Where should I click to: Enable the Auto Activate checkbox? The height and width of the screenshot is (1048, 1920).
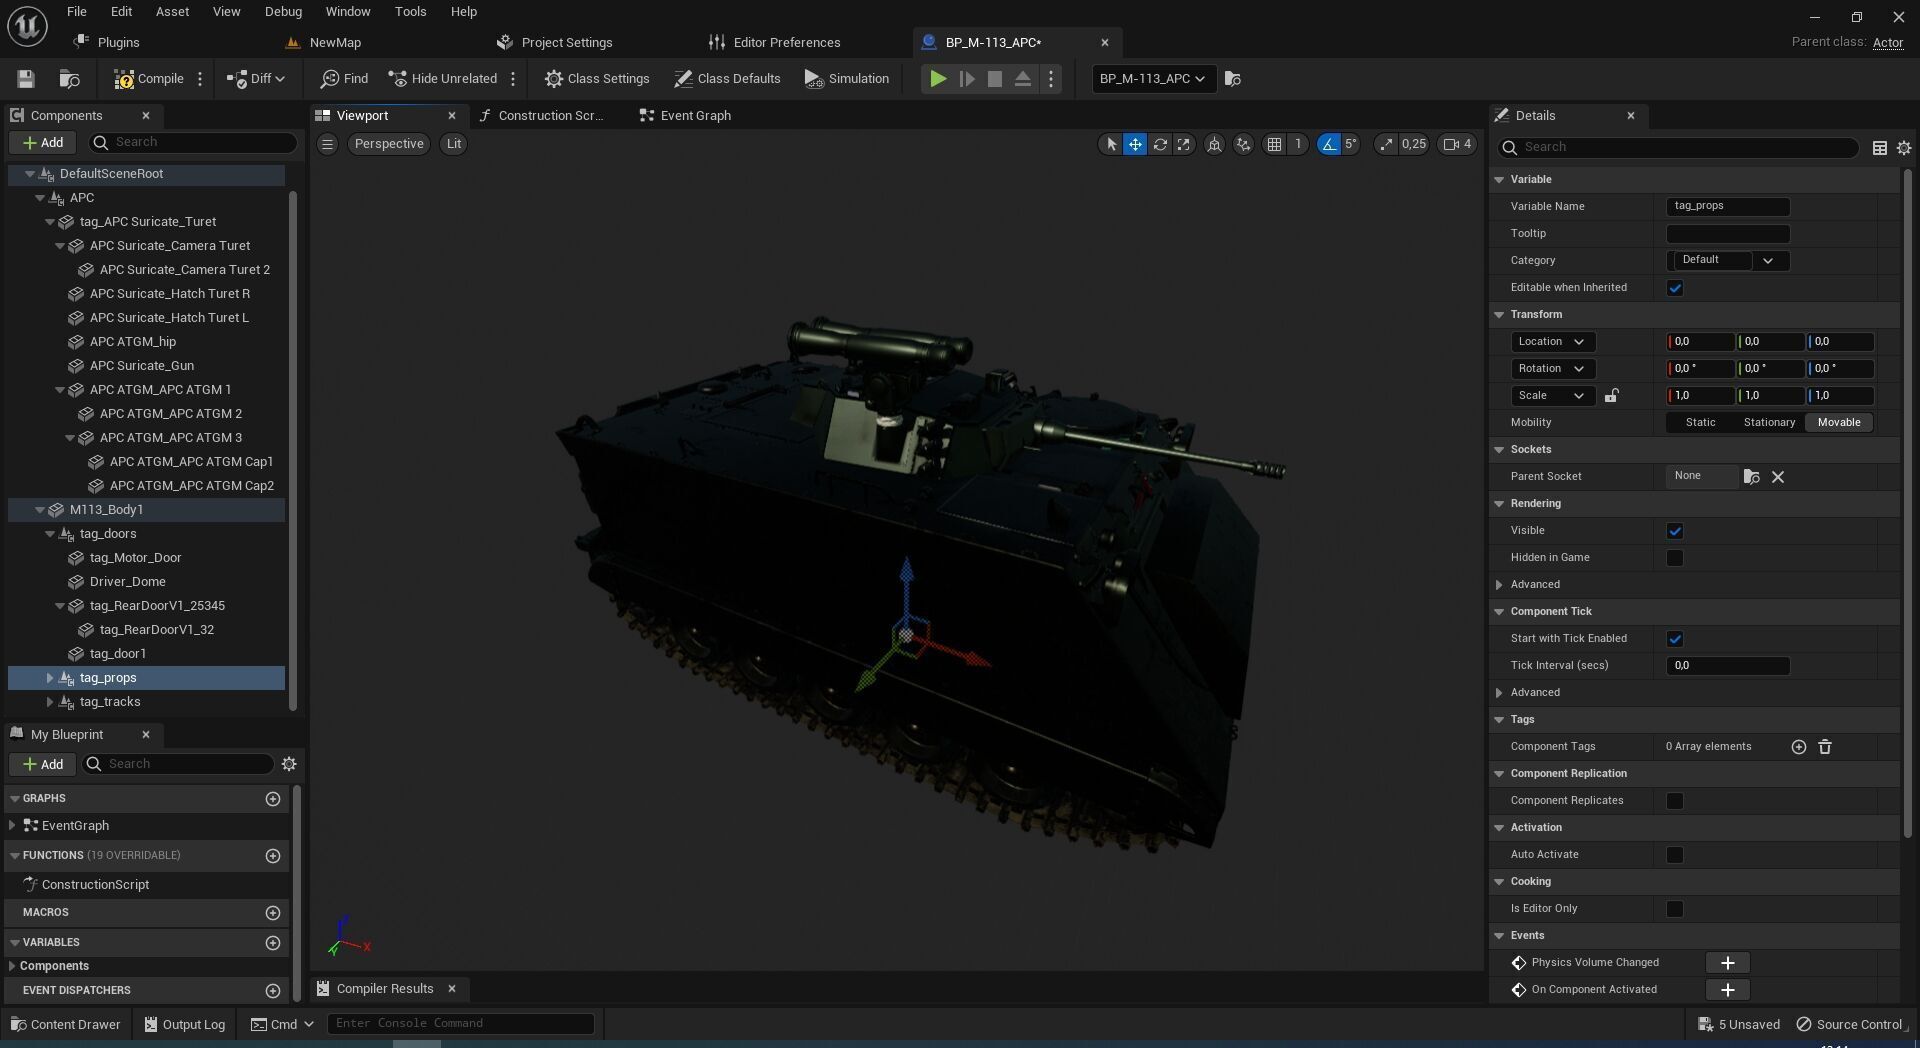tap(1675, 855)
